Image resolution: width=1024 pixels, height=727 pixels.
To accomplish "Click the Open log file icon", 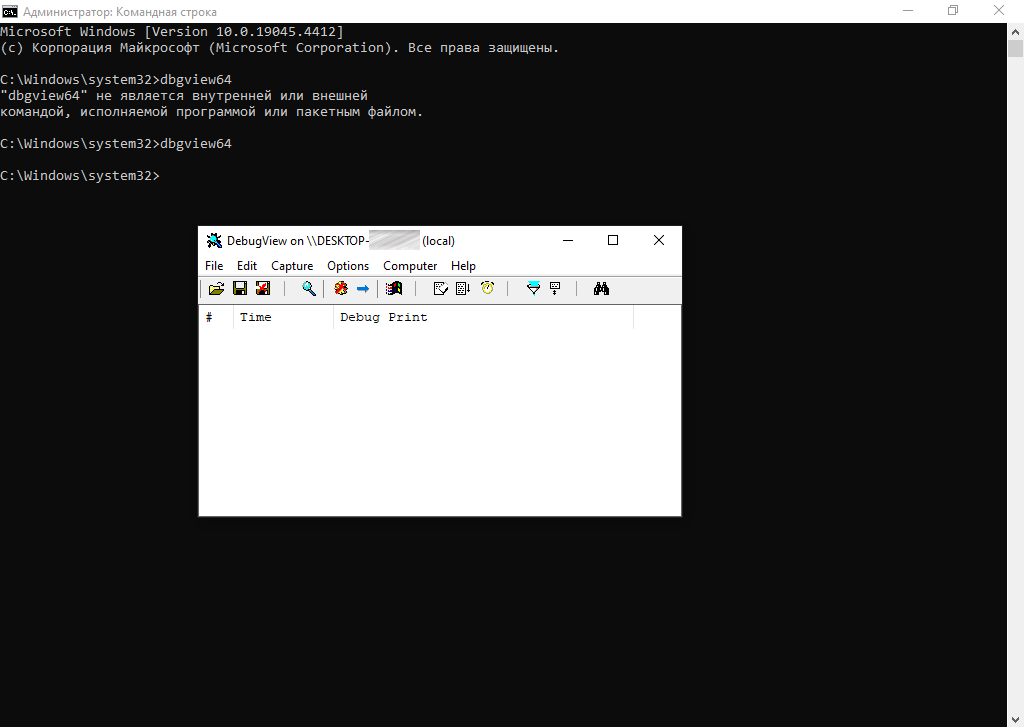I will [216, 289].
